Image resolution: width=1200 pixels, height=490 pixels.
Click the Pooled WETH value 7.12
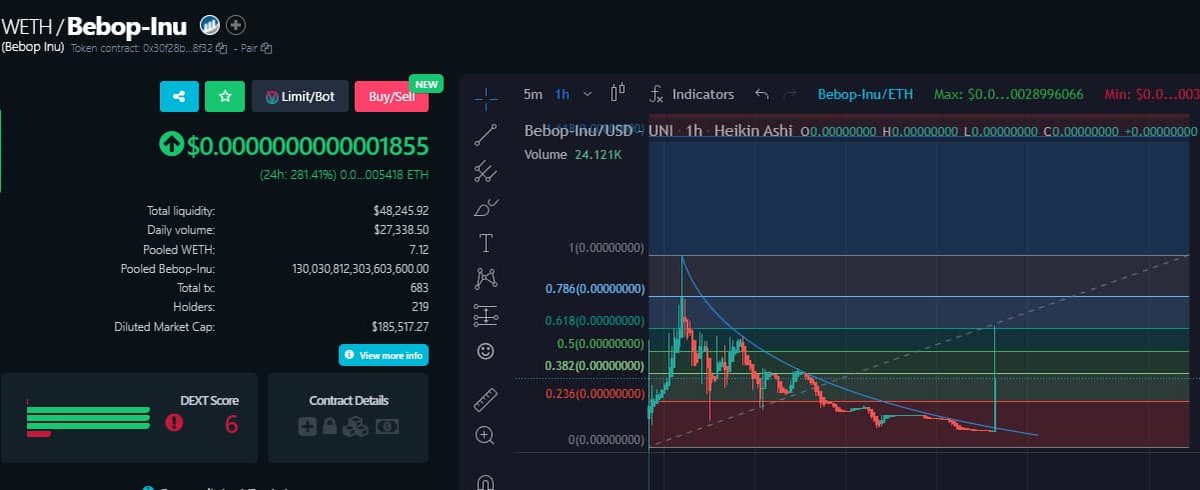[x=418, y=249]
